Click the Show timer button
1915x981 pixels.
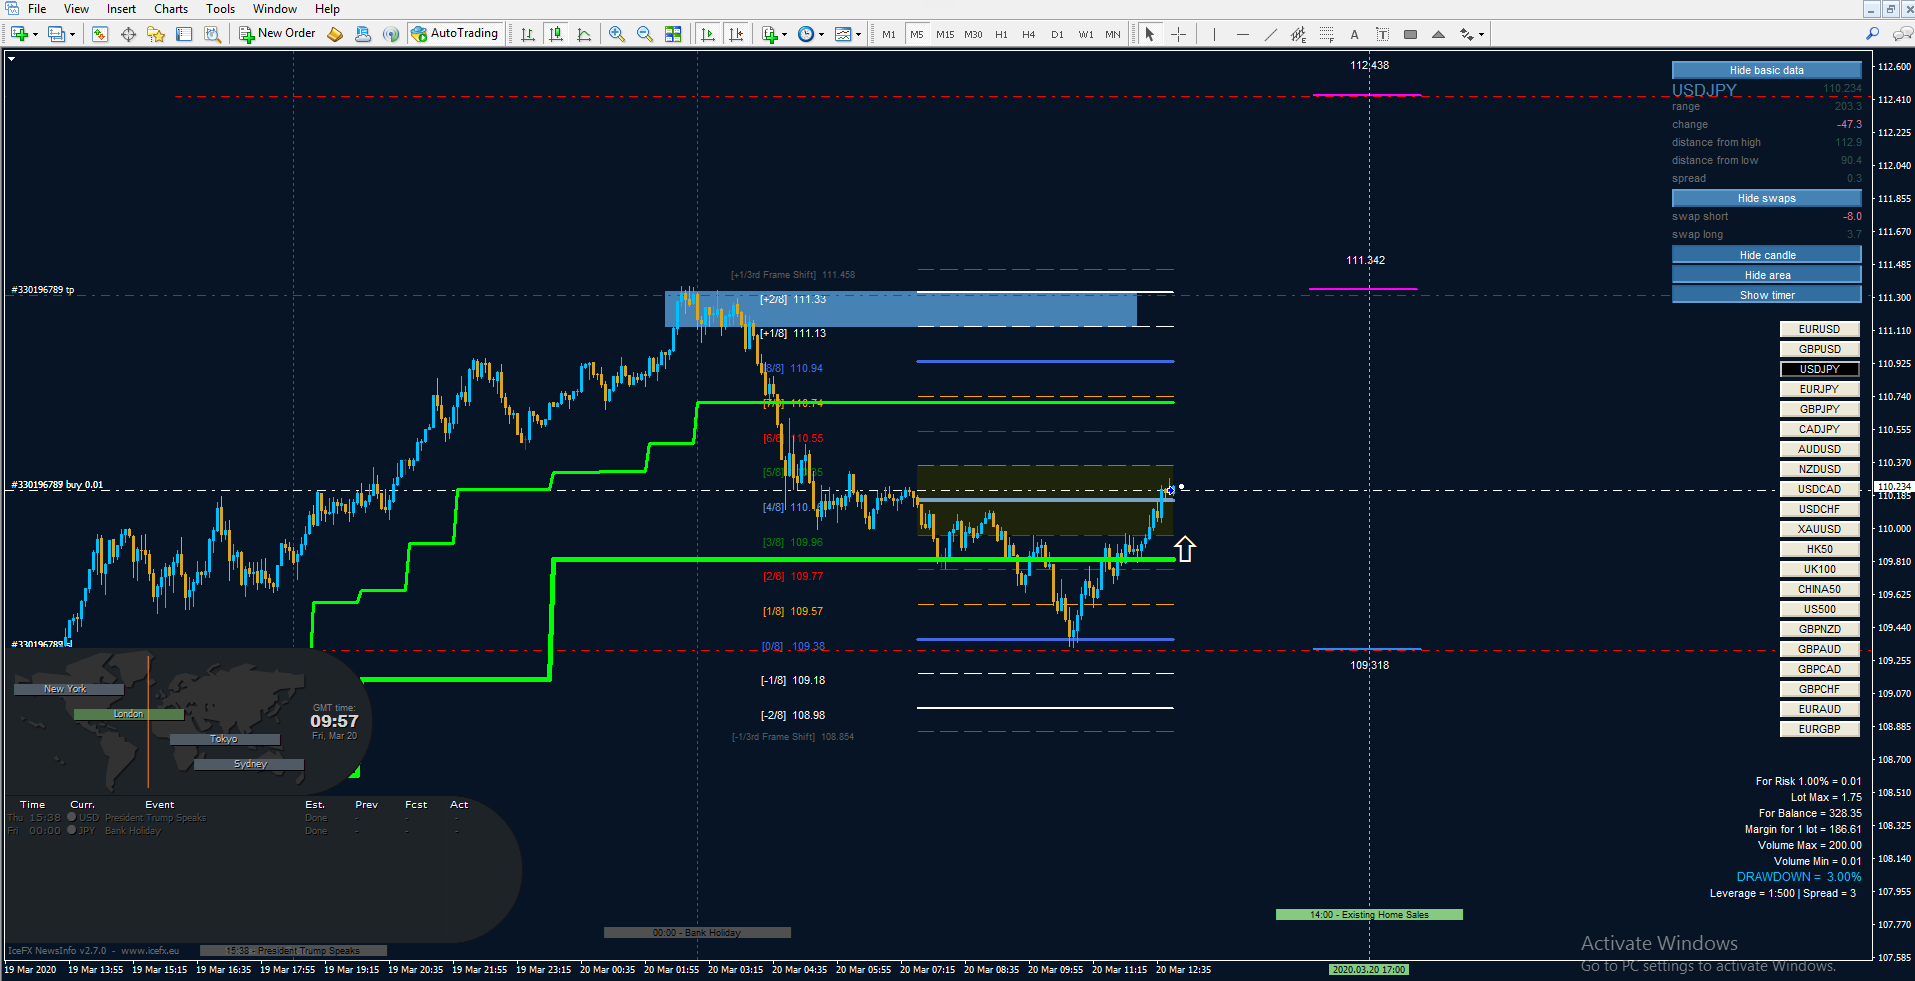pyautogui.click(x=1767, y=295)
